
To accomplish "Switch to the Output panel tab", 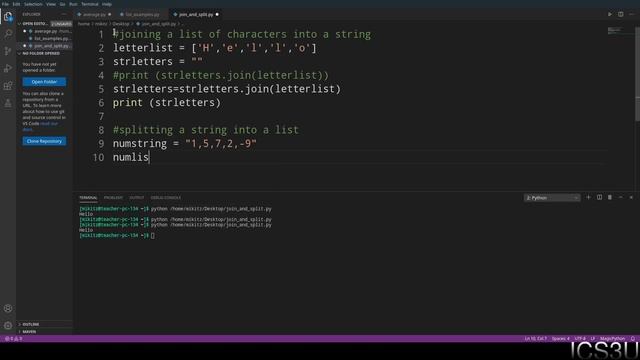I will click(137, 198).
